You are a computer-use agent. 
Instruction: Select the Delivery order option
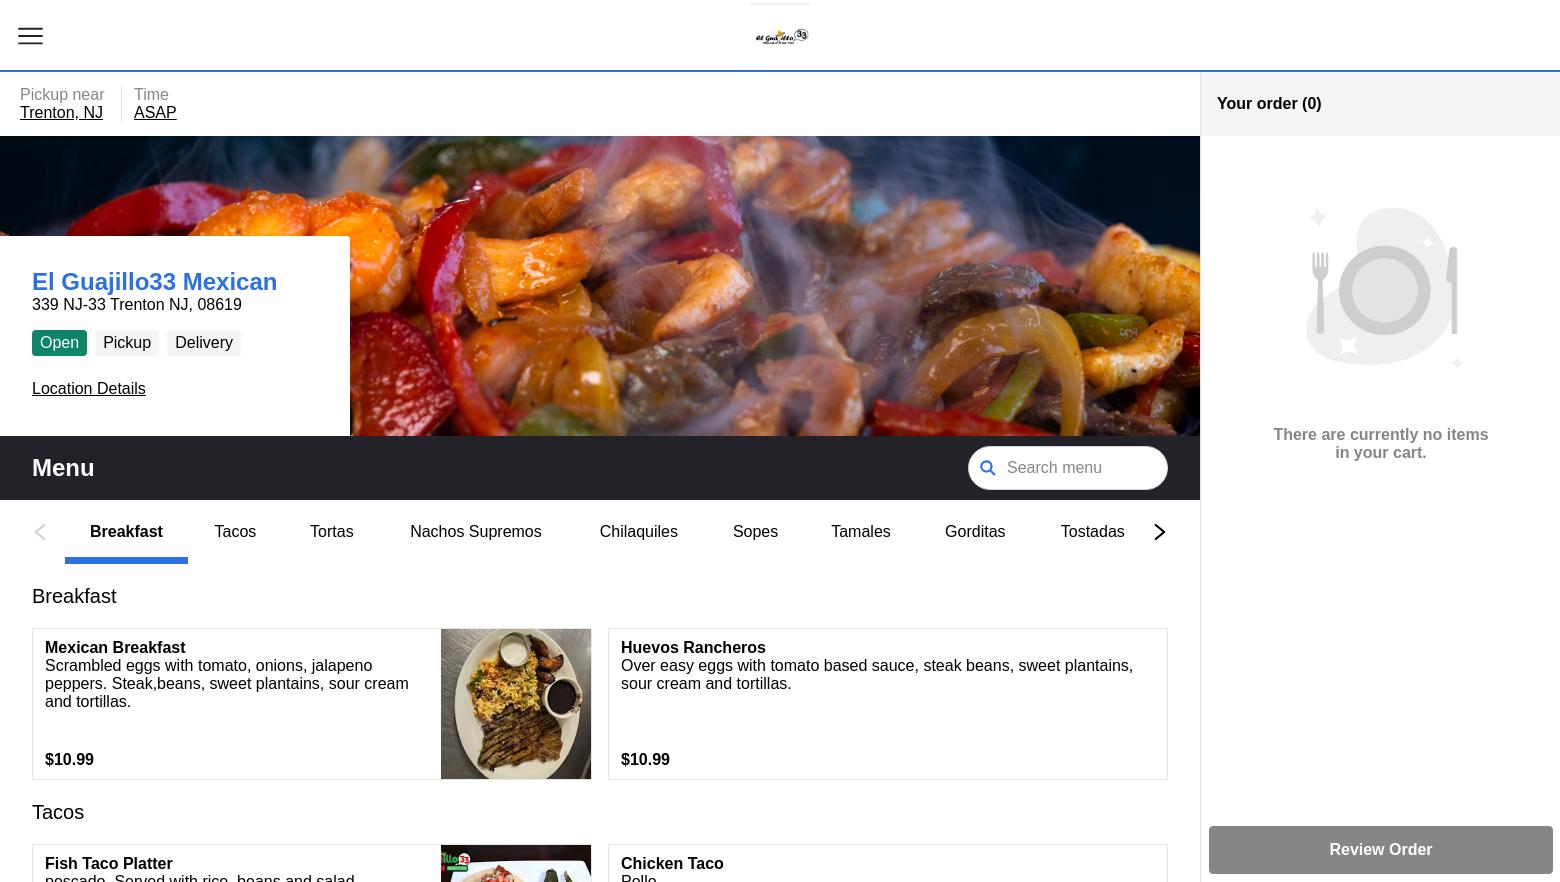pos(204,343)
